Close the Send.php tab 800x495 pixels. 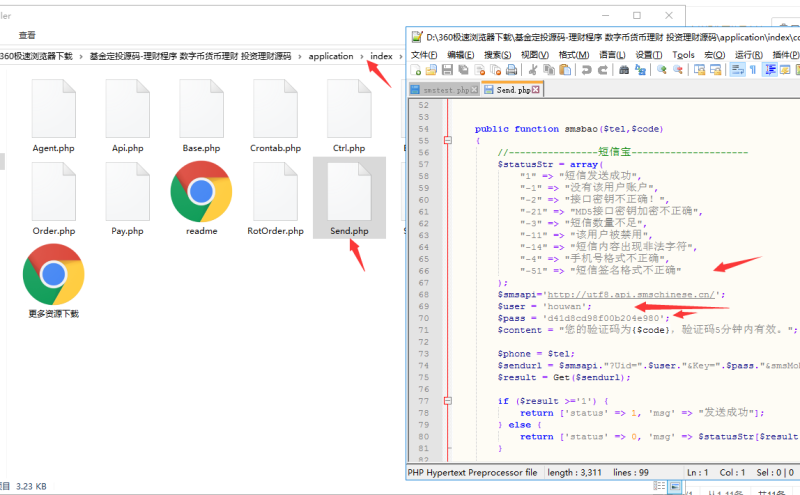click(x=536, y=90)
